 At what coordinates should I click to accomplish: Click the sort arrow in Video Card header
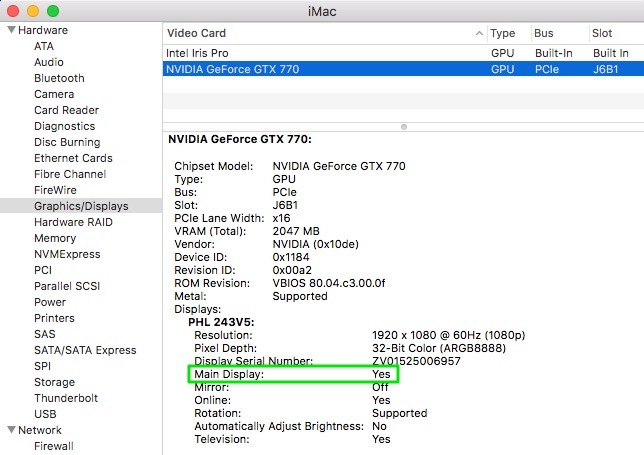coord(479,33)
